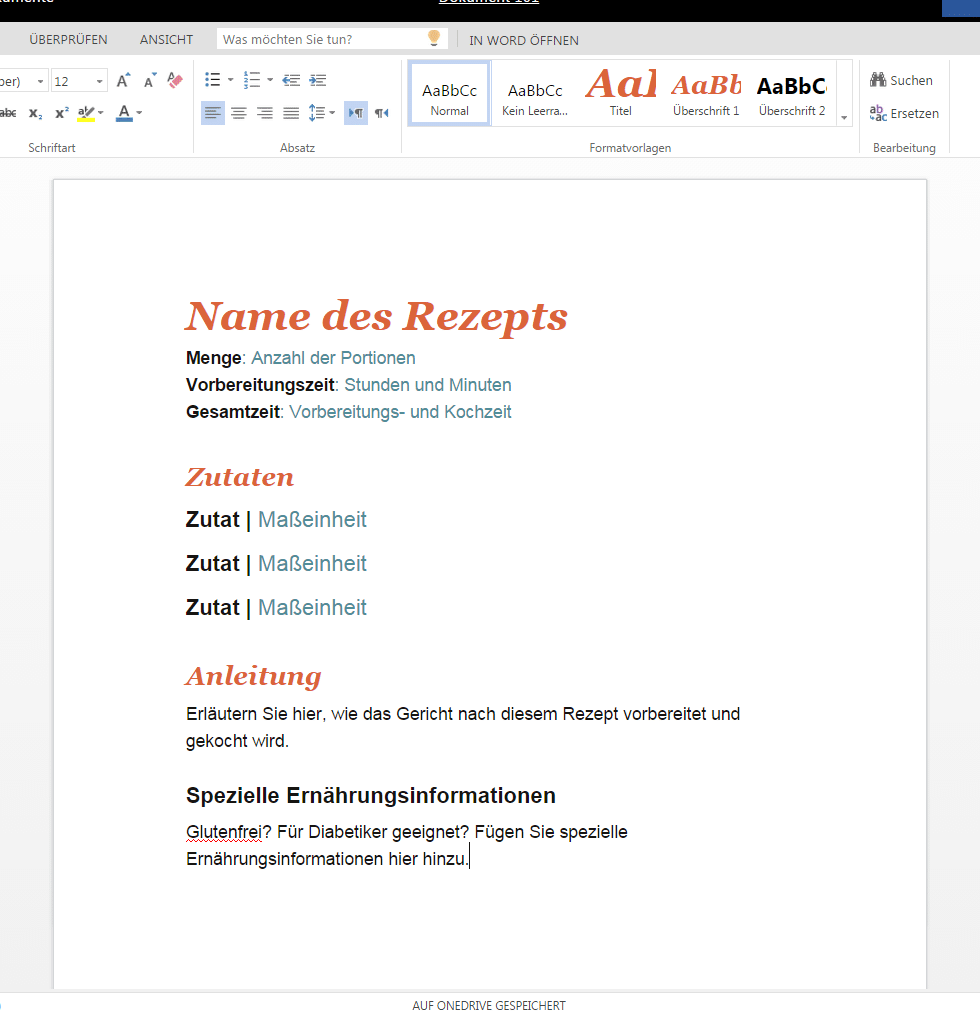
Task: Set left-to-right text direction
Action: click(356, 113)
